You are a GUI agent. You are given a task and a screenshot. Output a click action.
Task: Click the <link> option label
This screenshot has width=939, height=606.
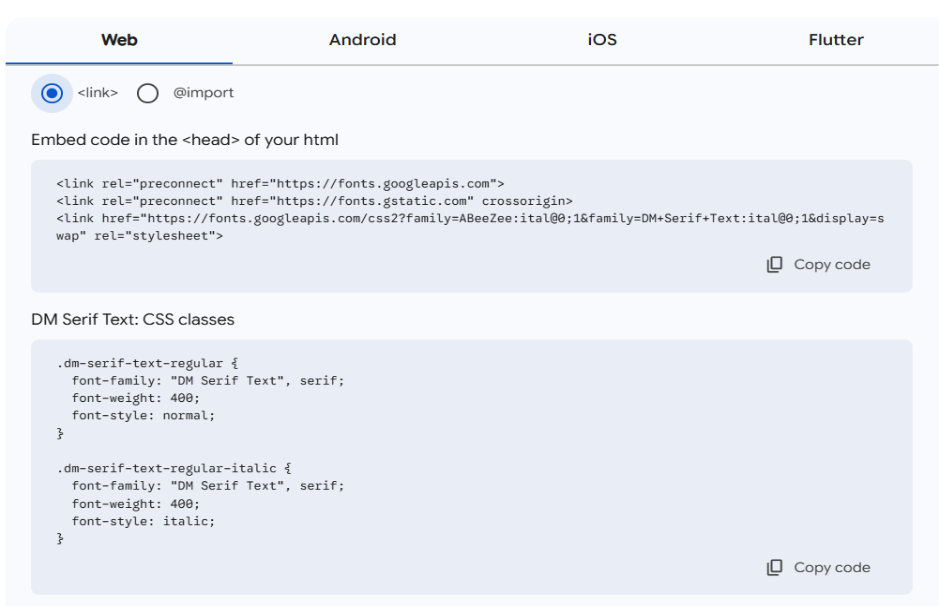[x=98, y=93]
